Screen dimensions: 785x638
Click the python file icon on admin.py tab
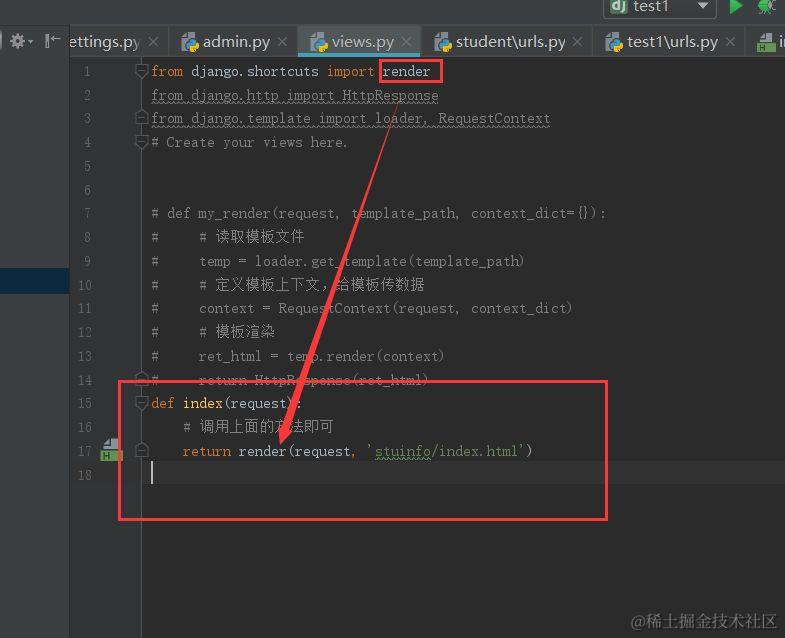[x=190, y=43]
